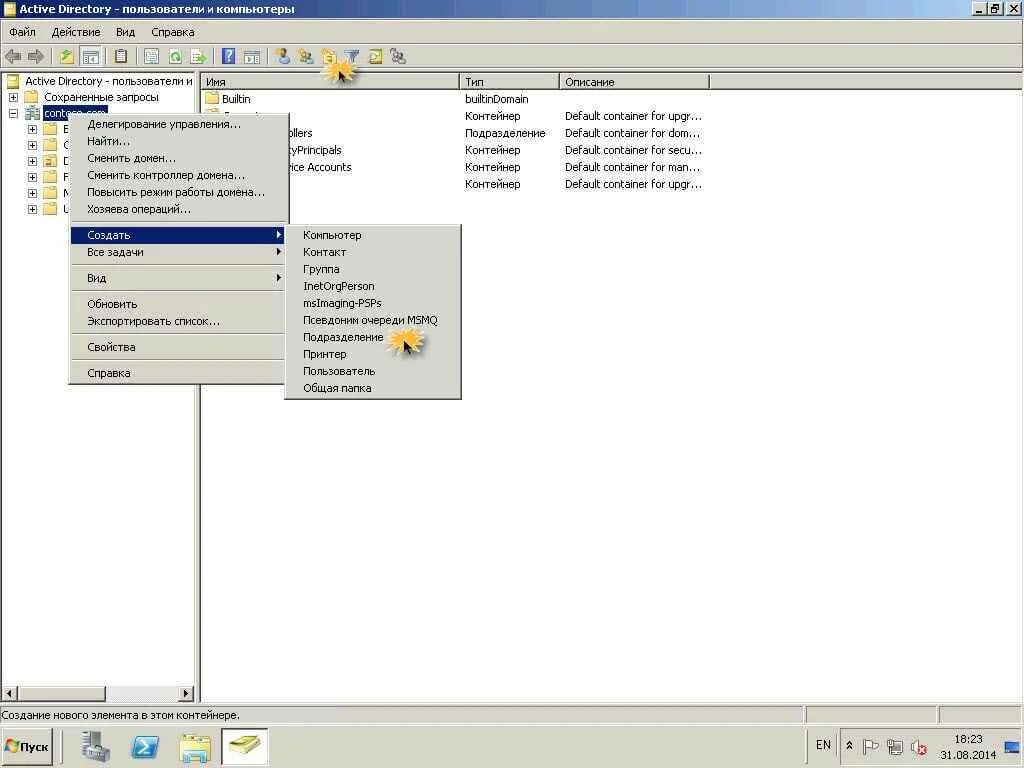Click the green Refresh toolbar icon

tap(175, 57)
